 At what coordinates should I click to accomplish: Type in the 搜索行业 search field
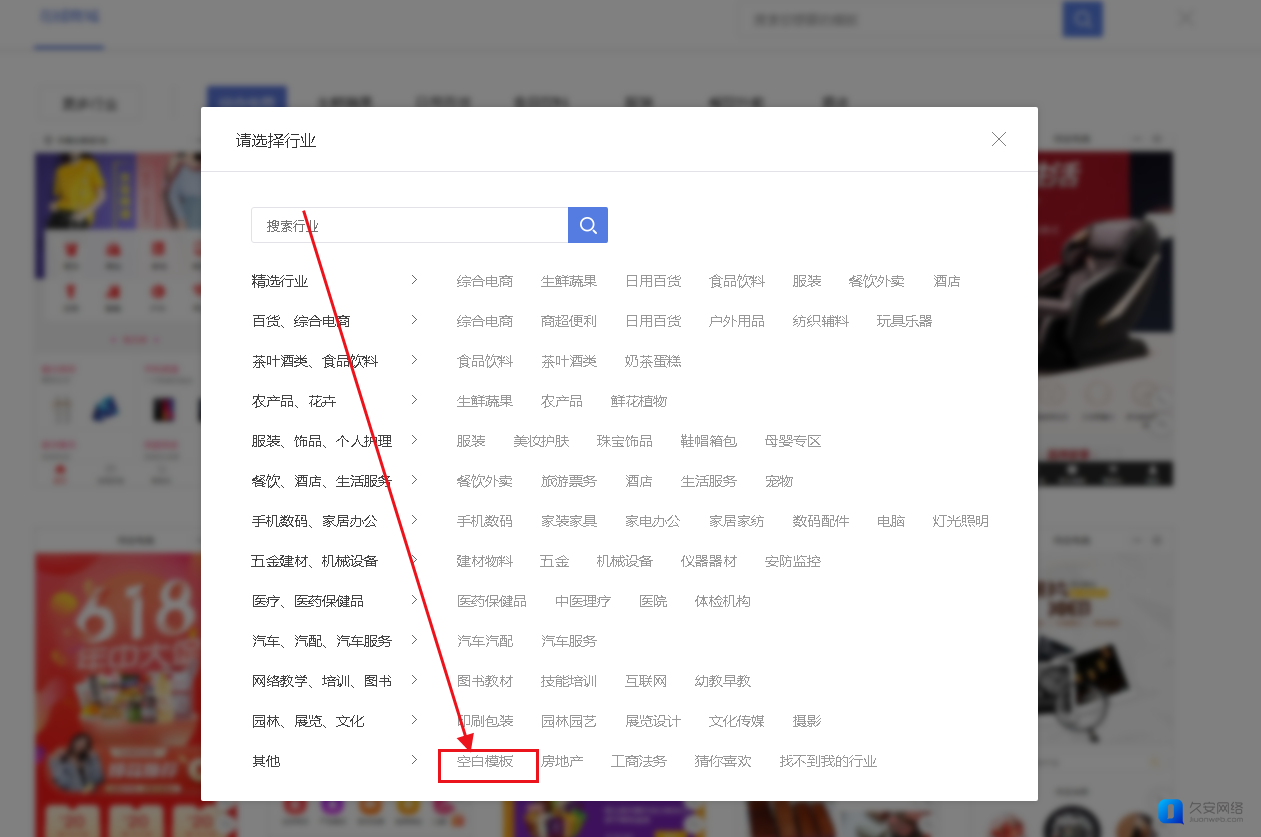(x=410, y=226)
